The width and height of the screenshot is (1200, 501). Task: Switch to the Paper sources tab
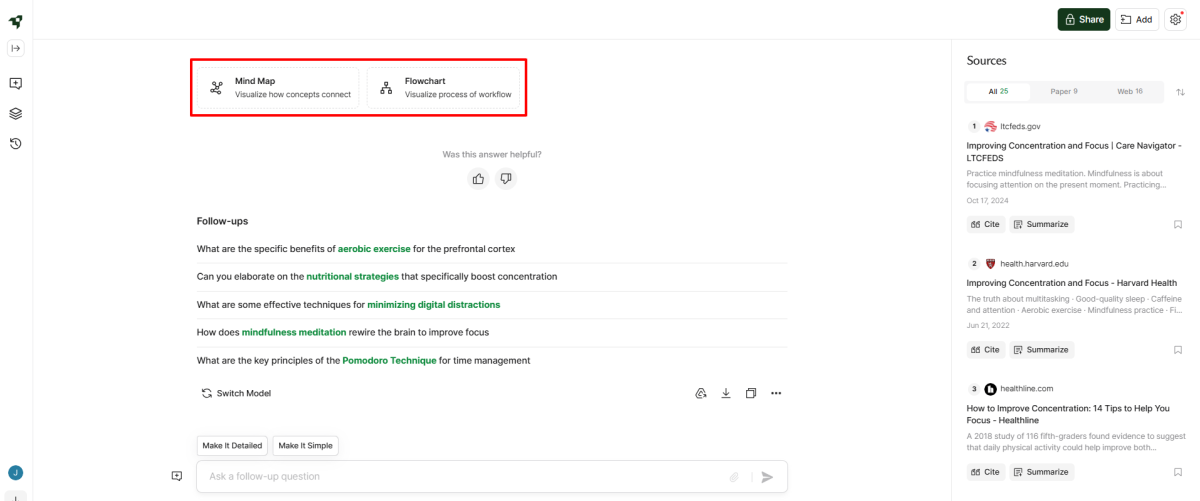pyautogui.click(x=1063, y=92)
